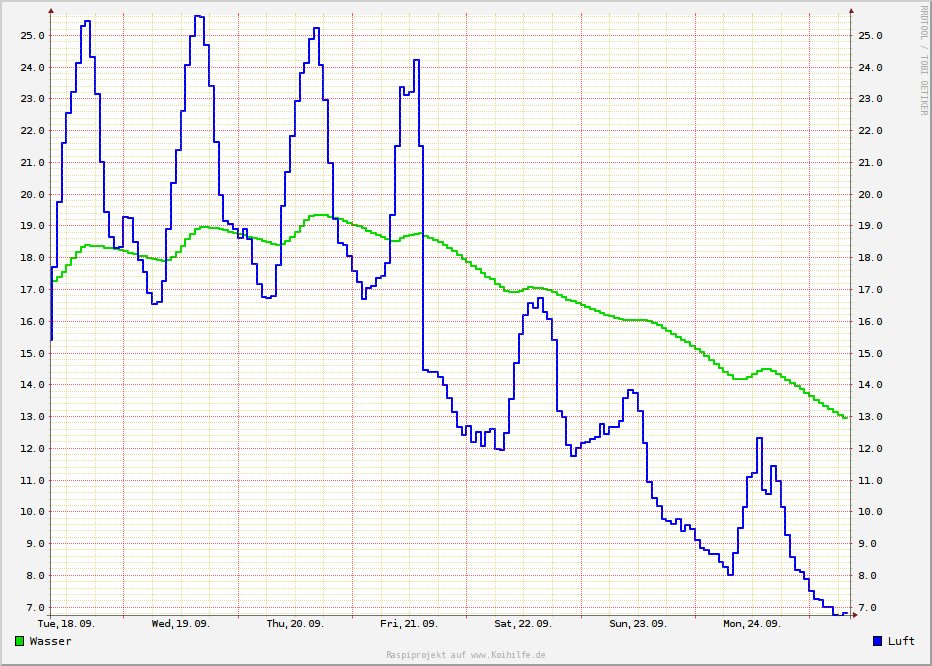Click the red arrow atop right axis
The width and height of the screenshot is (932, 666).
[851, 10]
